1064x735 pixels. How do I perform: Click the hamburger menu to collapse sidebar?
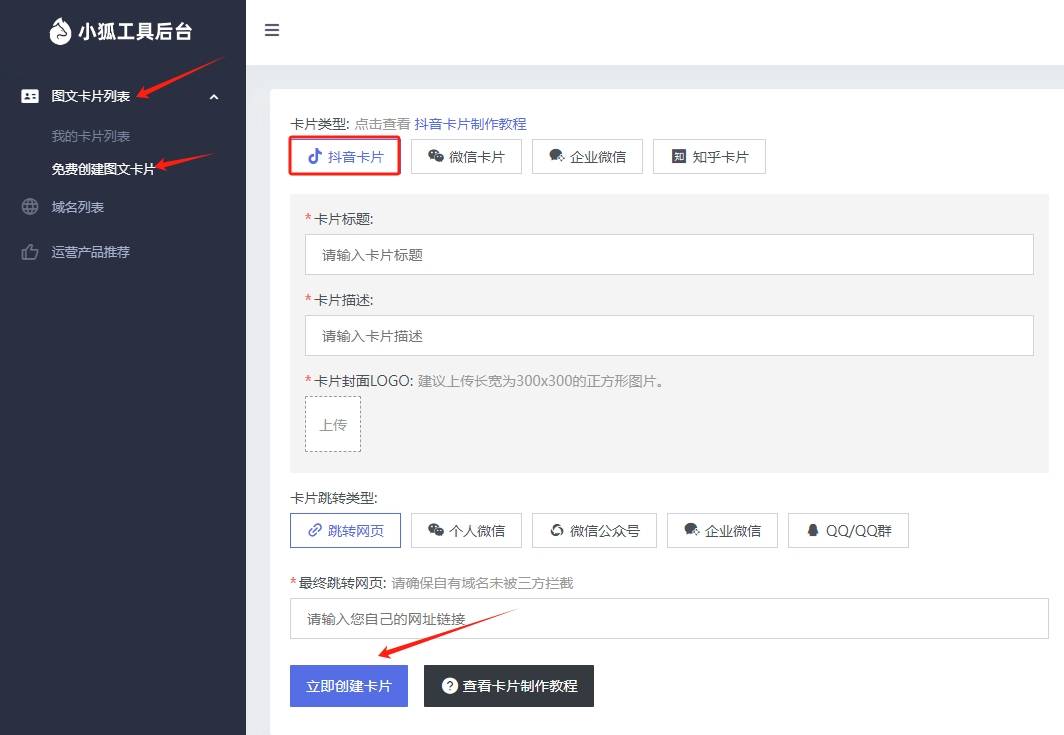[x=272, y=30]
